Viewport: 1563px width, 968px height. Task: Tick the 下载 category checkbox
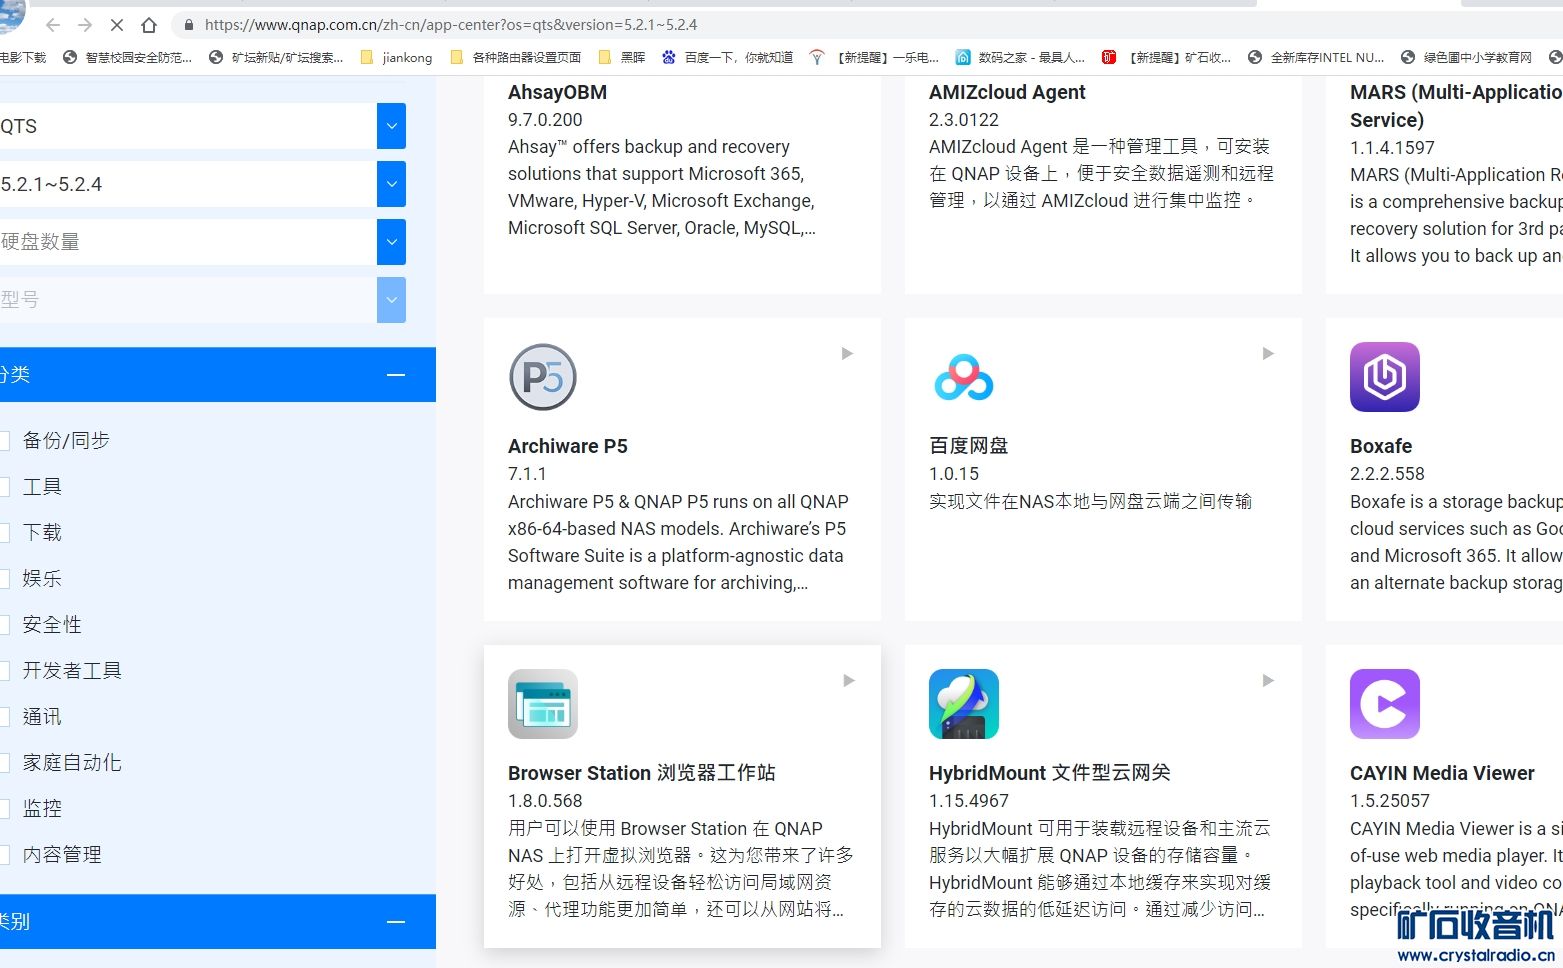4,533
